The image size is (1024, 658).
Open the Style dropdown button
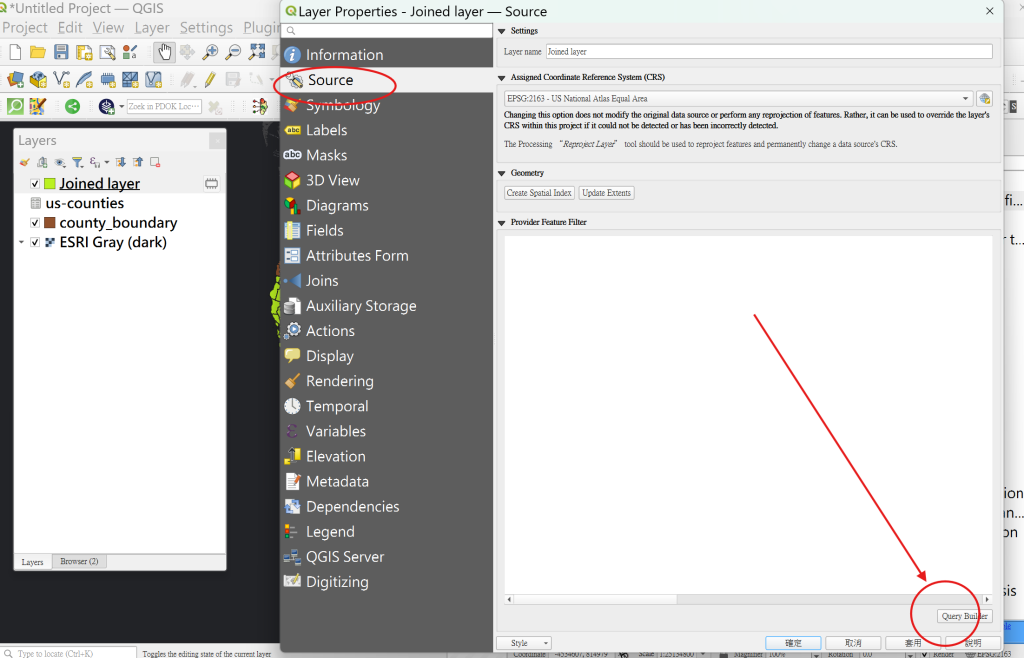[524, 643]
